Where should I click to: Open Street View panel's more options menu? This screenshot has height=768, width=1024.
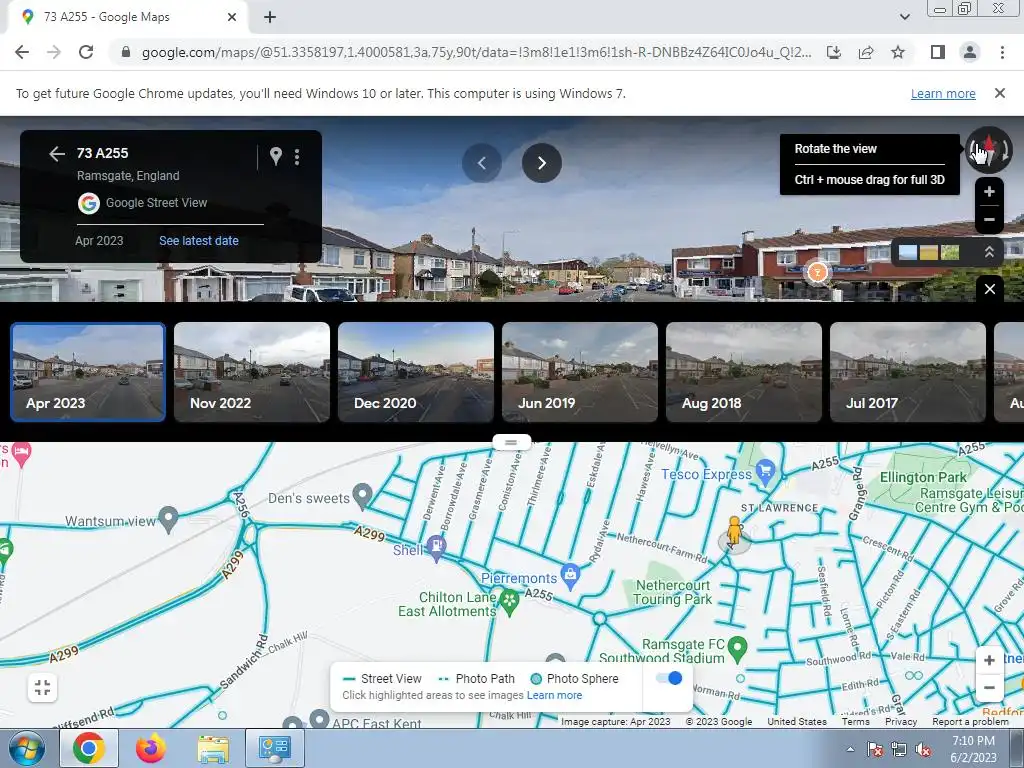tap(297, 156)
